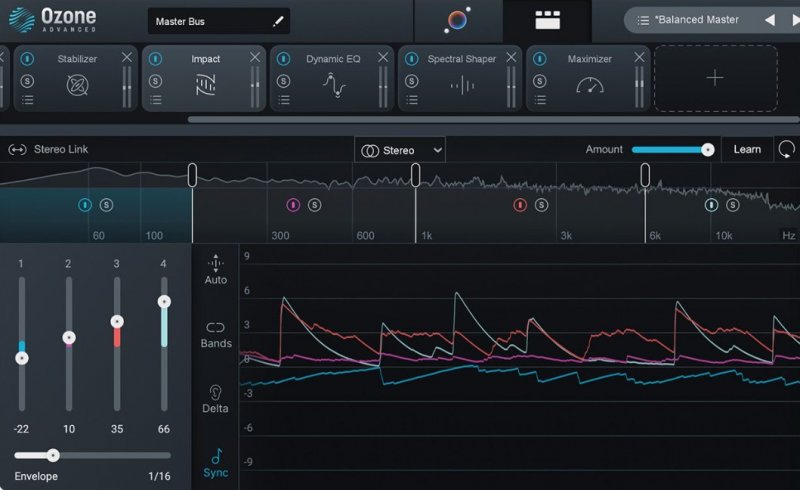
Task: Toggle Impact module power button
Action: coord(156,59)
